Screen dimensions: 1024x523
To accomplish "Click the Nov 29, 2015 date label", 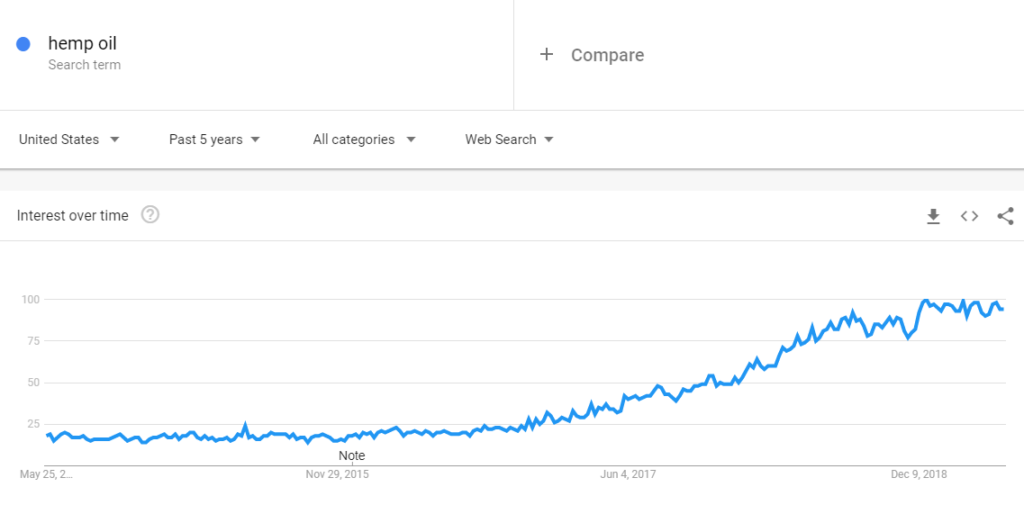I will click(337, 474).
